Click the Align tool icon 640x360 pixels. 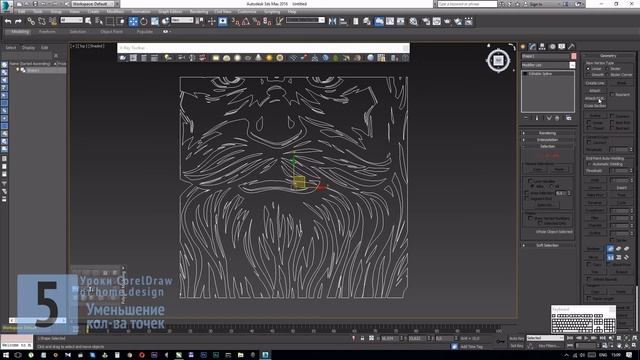click(x=343, y=21)
